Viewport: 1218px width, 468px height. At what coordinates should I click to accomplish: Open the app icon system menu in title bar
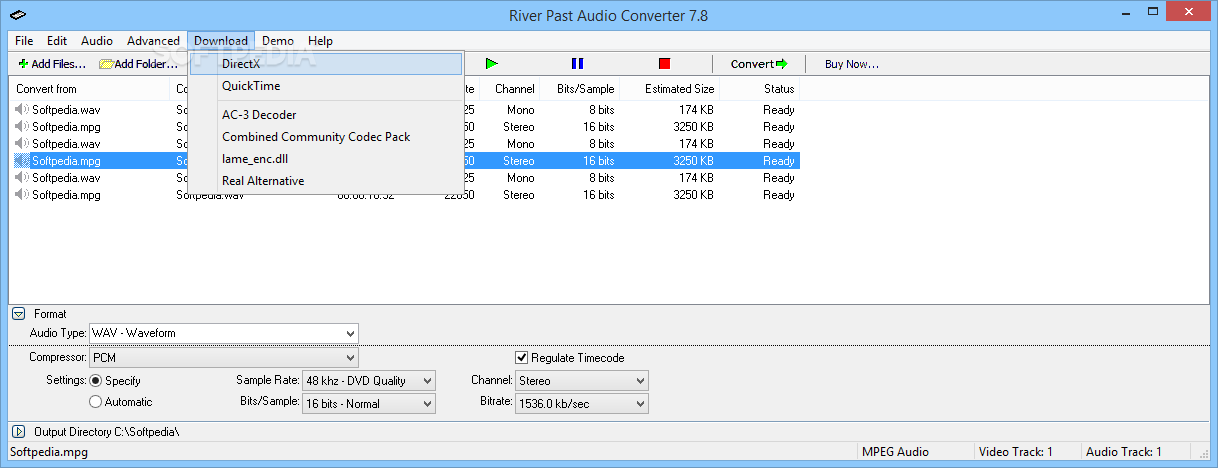(x=19, y=13)
